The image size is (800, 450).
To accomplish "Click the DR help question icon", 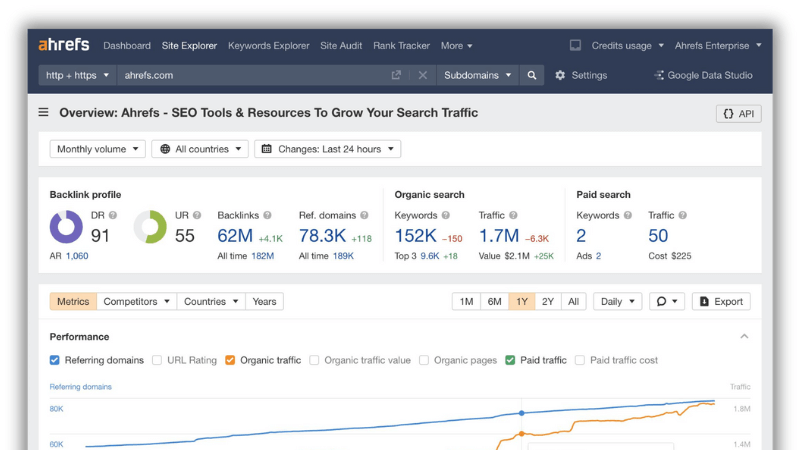I will pyautogui.click(x=113, y=215).
